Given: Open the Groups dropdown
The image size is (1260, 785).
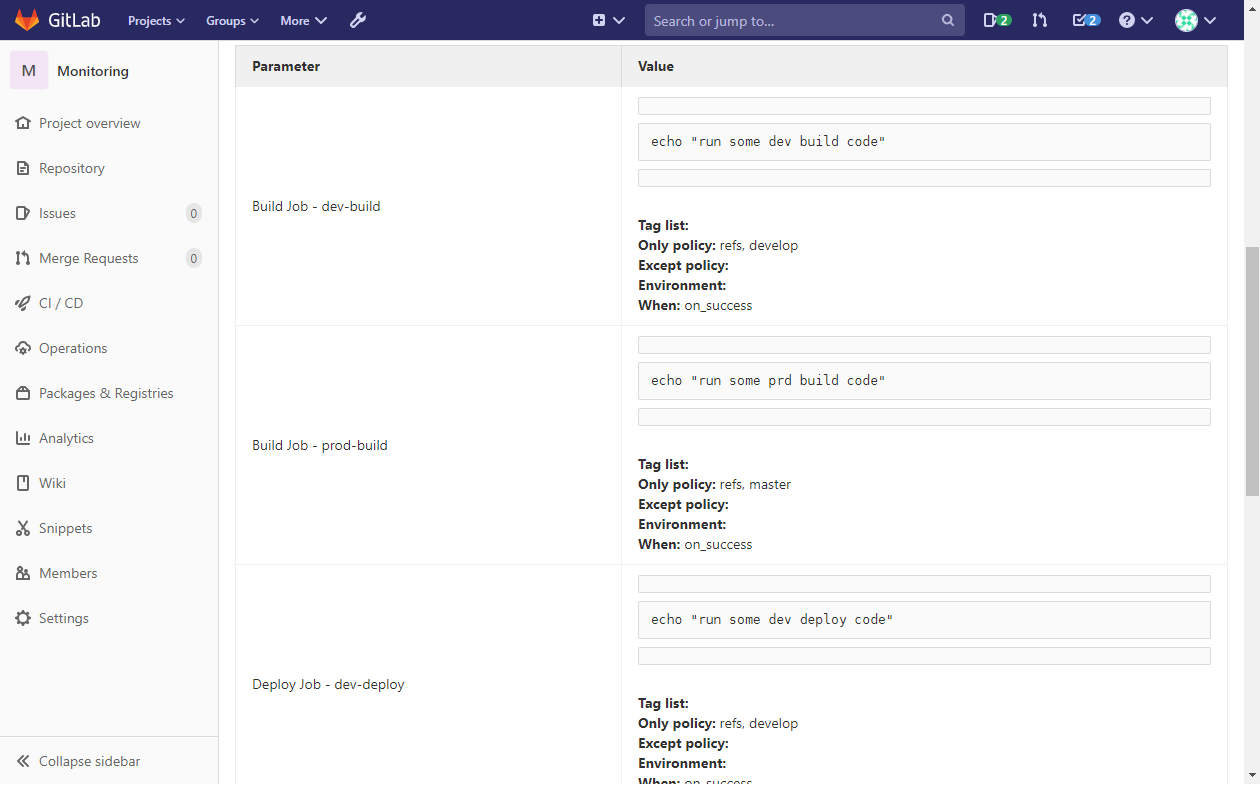Looking at the screenshot, I should point(231,19).
